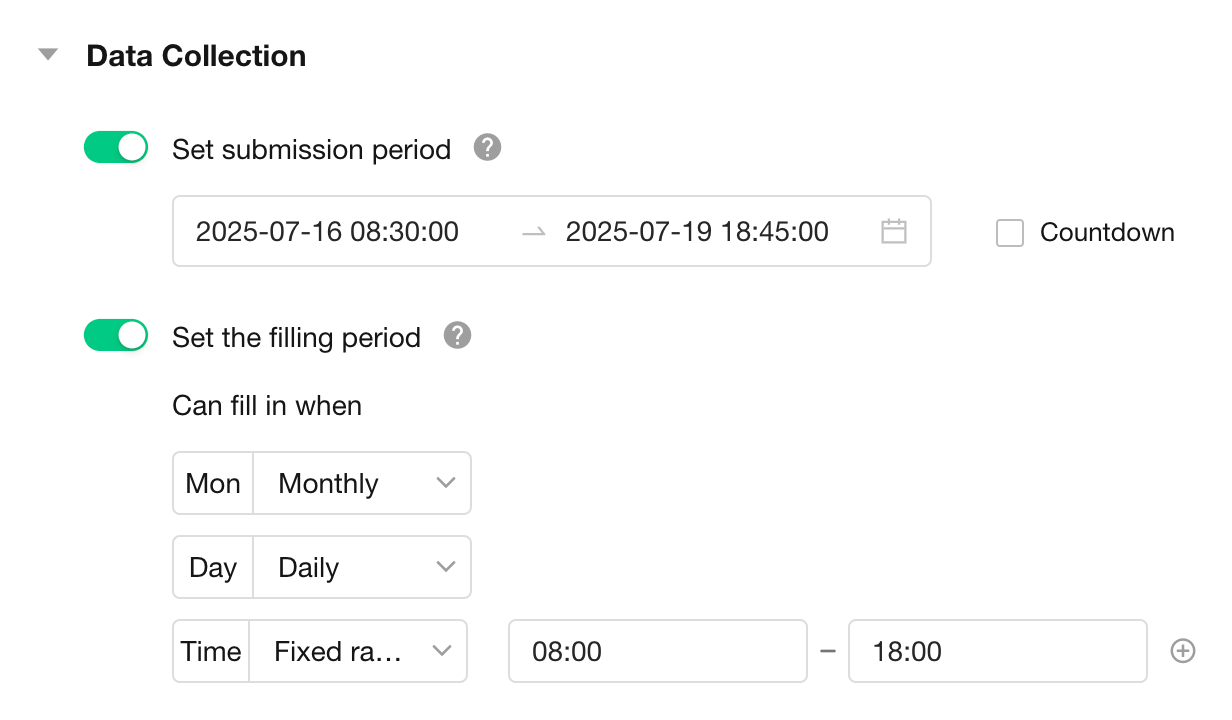Turn off the Set the filling period switch

(116, 336)
